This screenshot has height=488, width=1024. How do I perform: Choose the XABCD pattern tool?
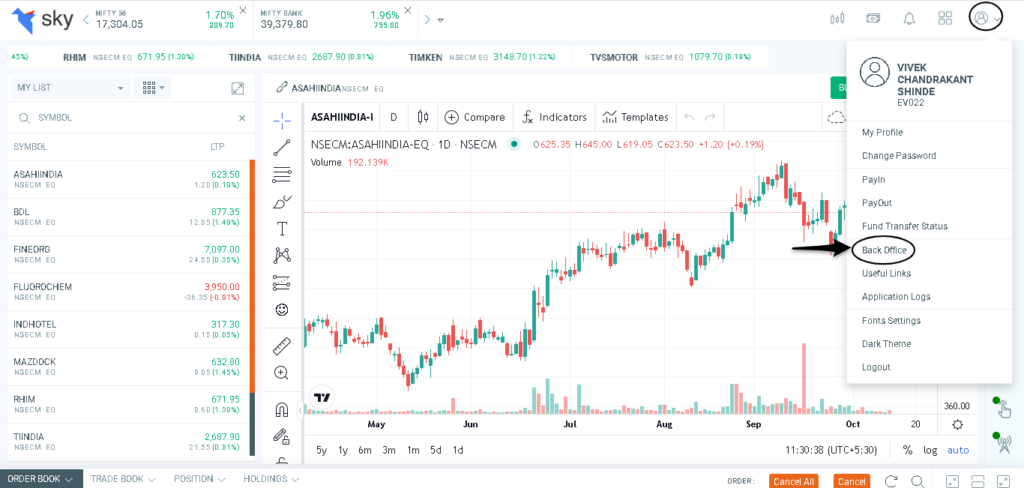point(282,255)
